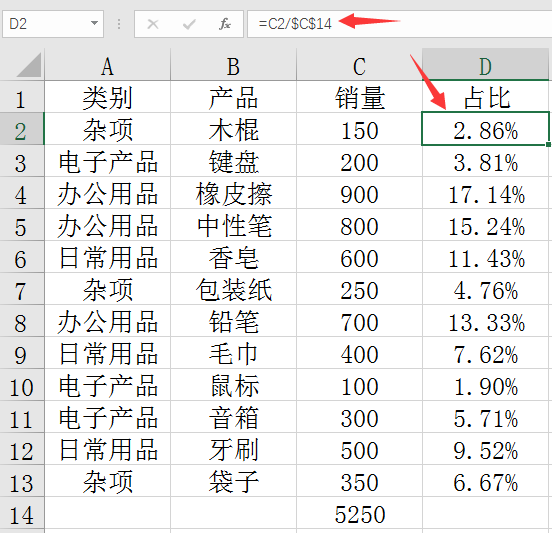Select cell containing 音箱
The width and height of the screenshot is (552, 533).
[233, 417]
